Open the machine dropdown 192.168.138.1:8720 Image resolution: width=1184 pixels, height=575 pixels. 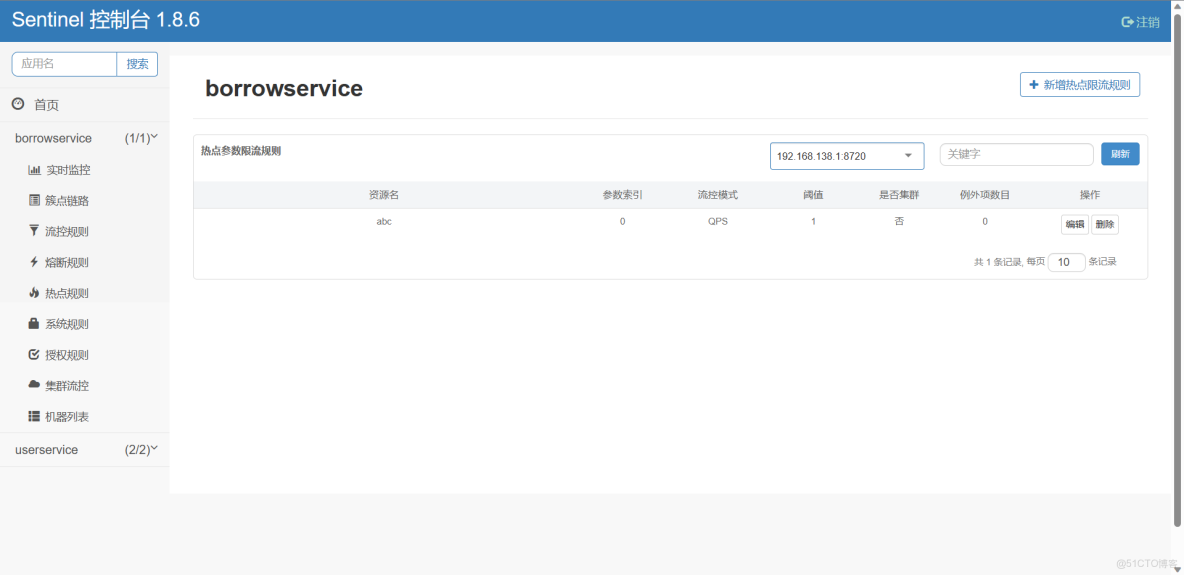(x=846, y=156)
